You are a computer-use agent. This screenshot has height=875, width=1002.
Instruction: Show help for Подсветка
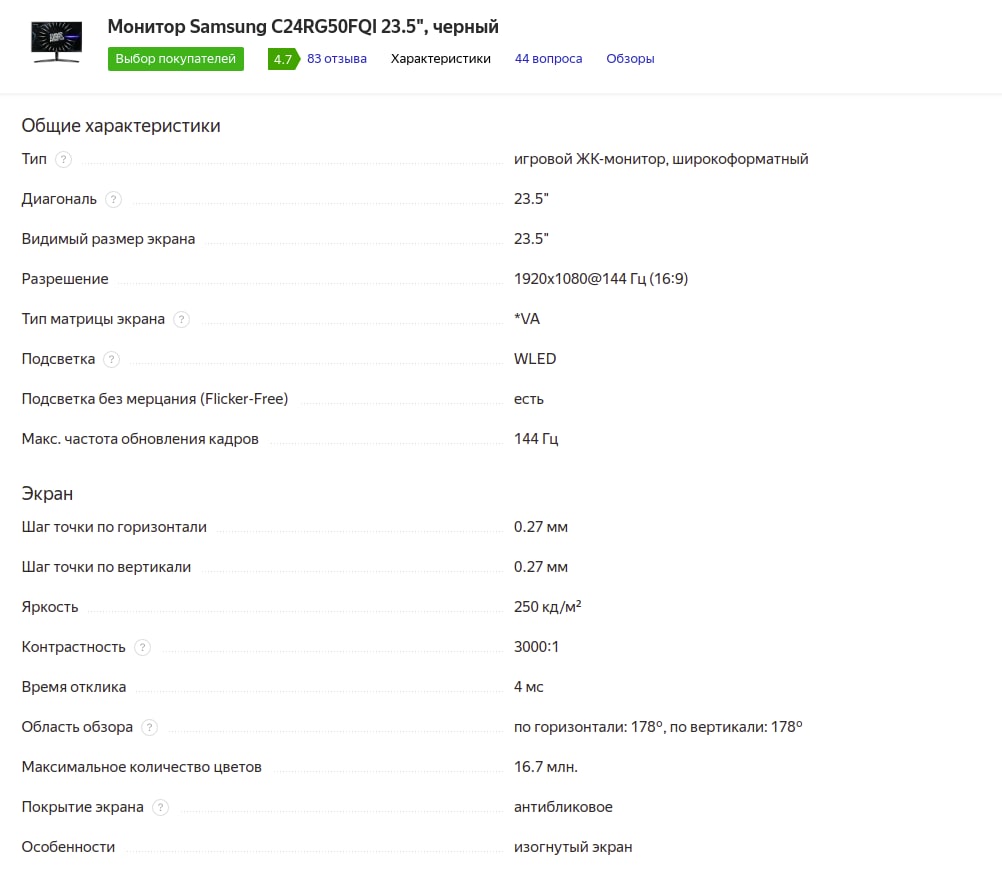click(111, 359)
